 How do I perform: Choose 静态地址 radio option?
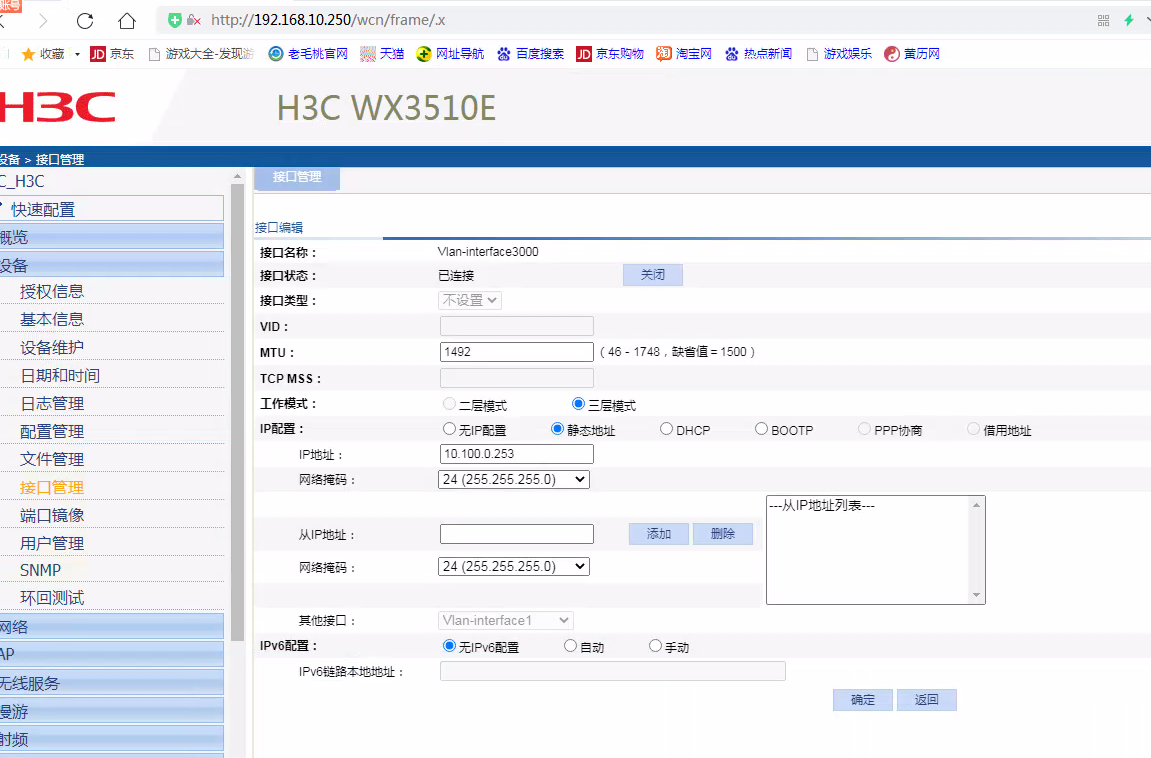557,429
